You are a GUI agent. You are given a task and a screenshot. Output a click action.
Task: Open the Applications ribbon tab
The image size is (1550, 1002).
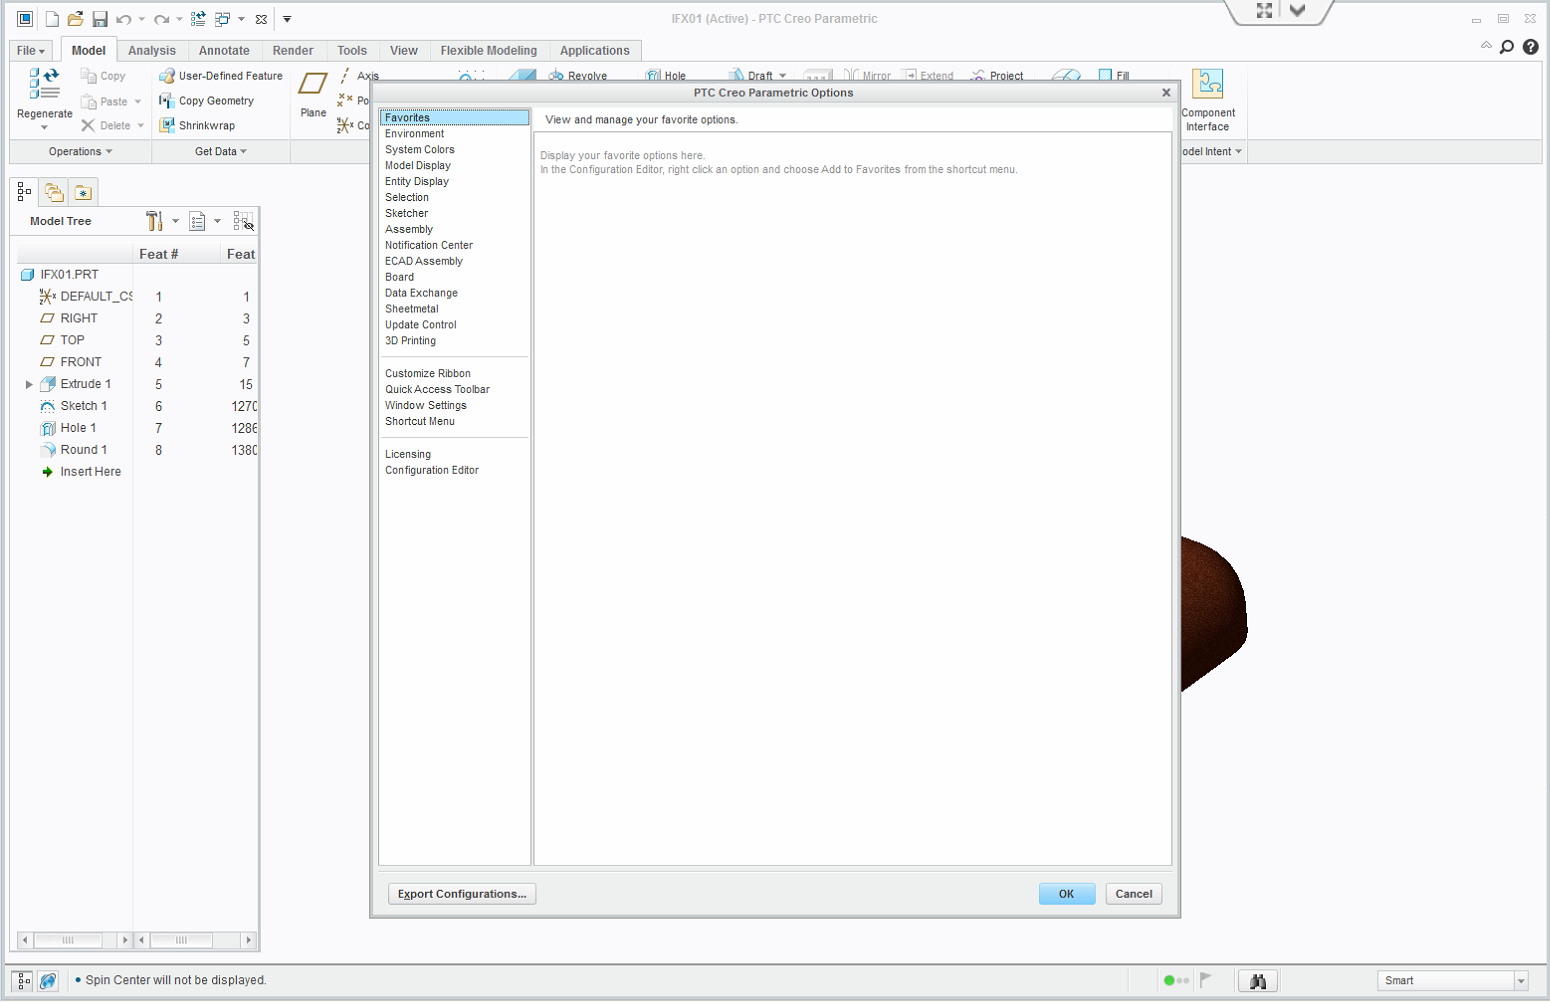pyautogui.click(x=595, y=51)
